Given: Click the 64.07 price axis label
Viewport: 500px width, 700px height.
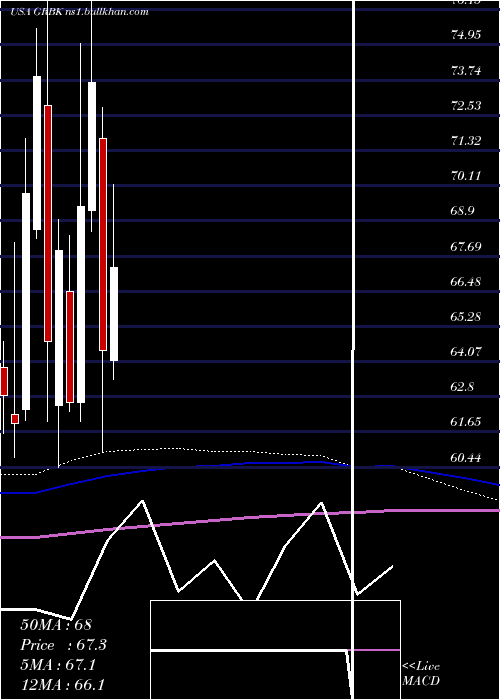Looking at the screenshot, I should [x=466, y=351].
